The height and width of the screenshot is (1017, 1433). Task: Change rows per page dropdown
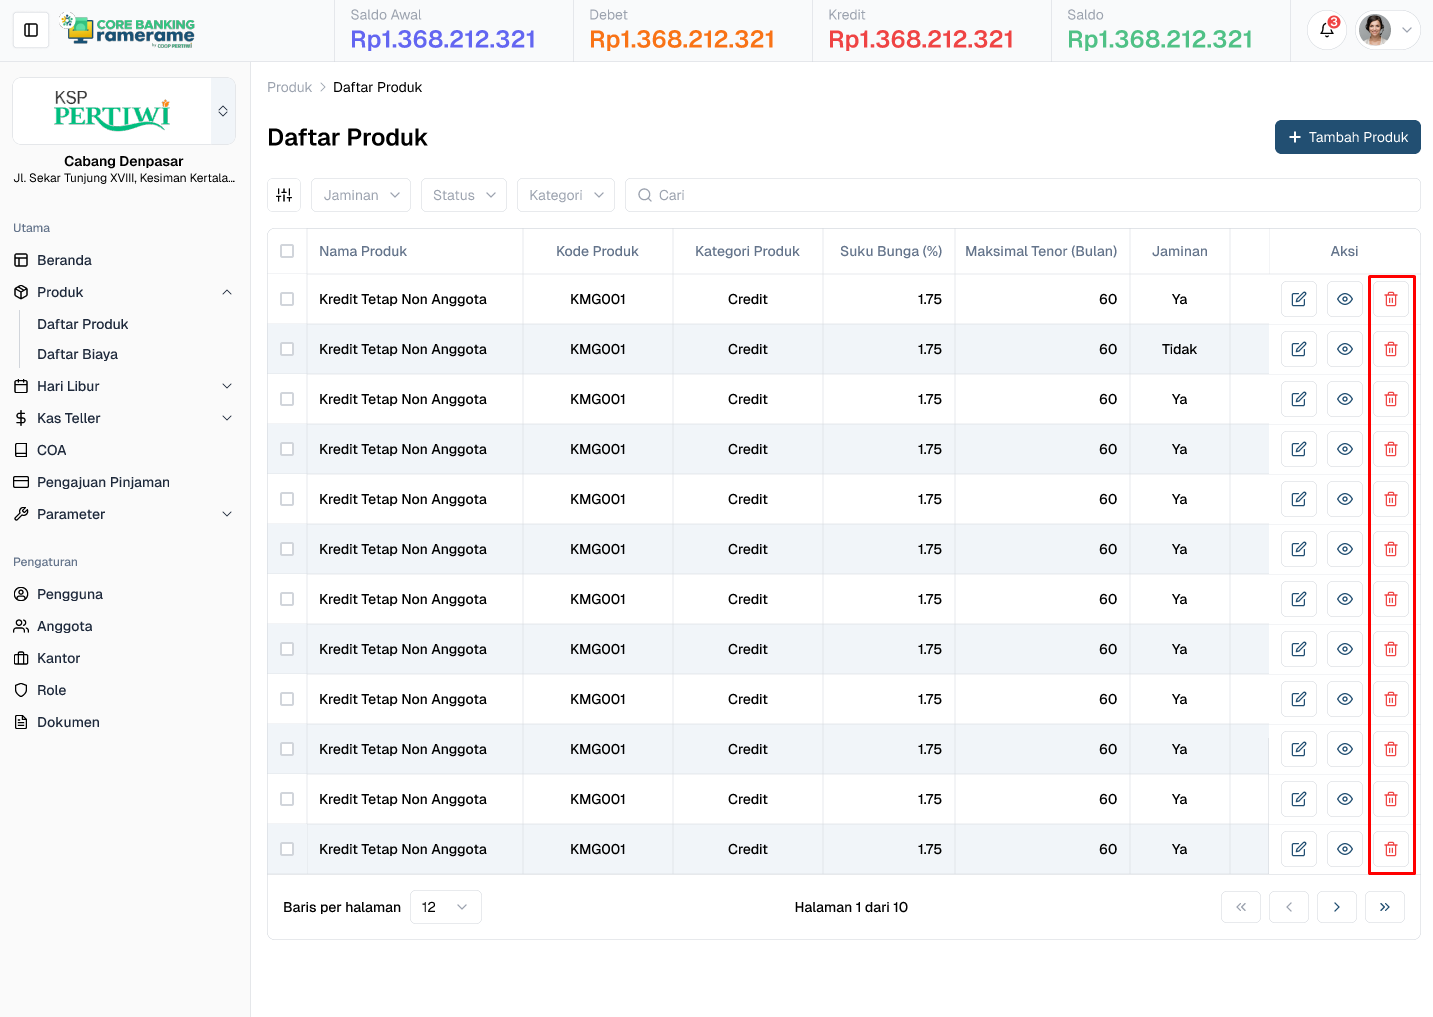point(445,907)
